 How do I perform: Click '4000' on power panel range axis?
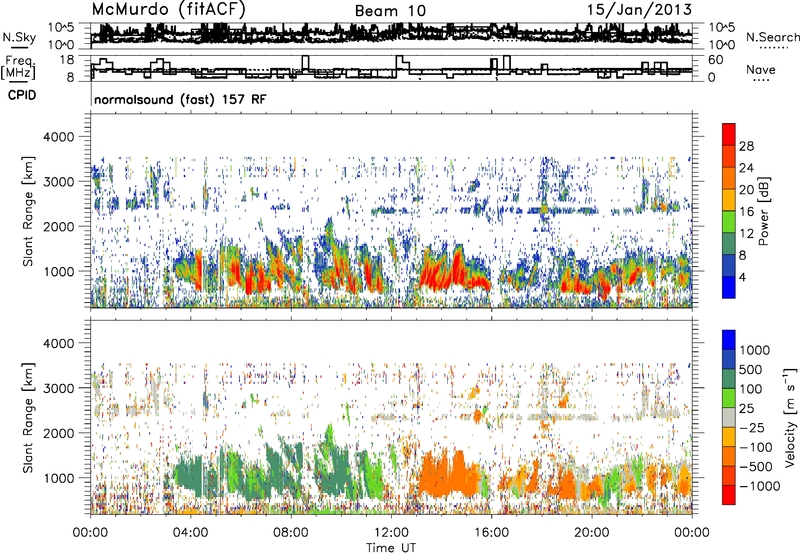(58, 137)
